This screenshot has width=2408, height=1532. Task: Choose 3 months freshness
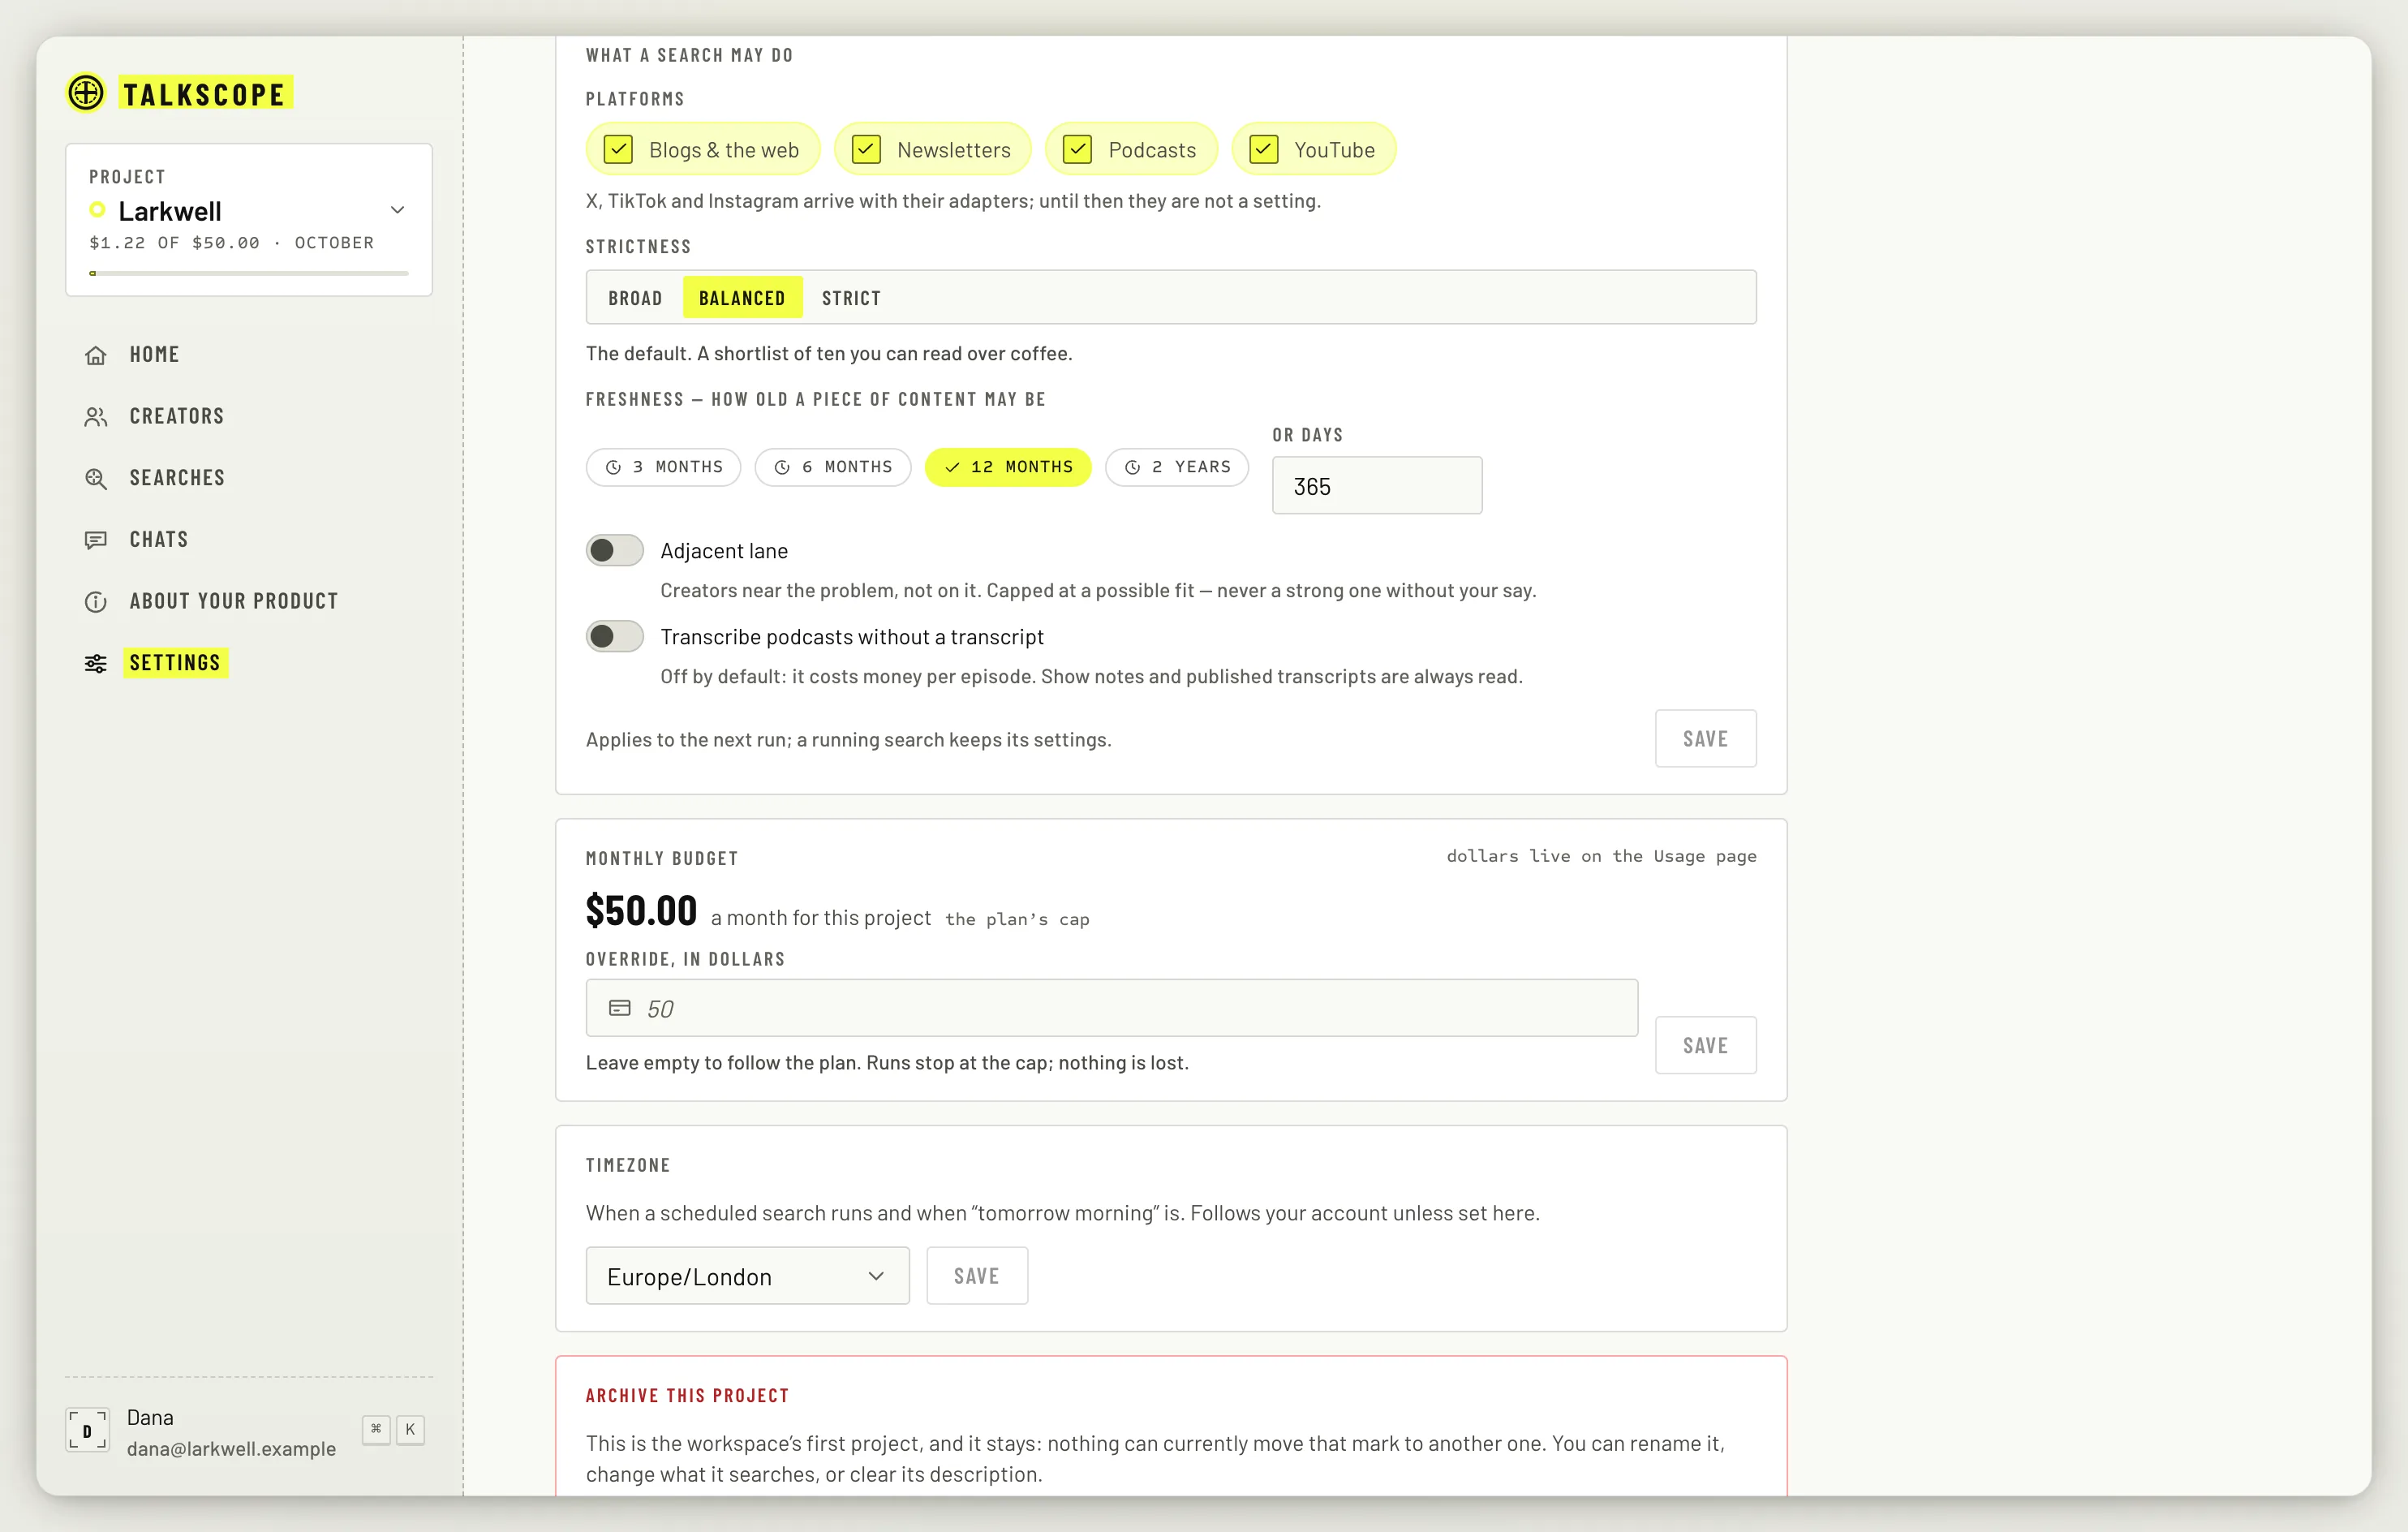[663, 467]
